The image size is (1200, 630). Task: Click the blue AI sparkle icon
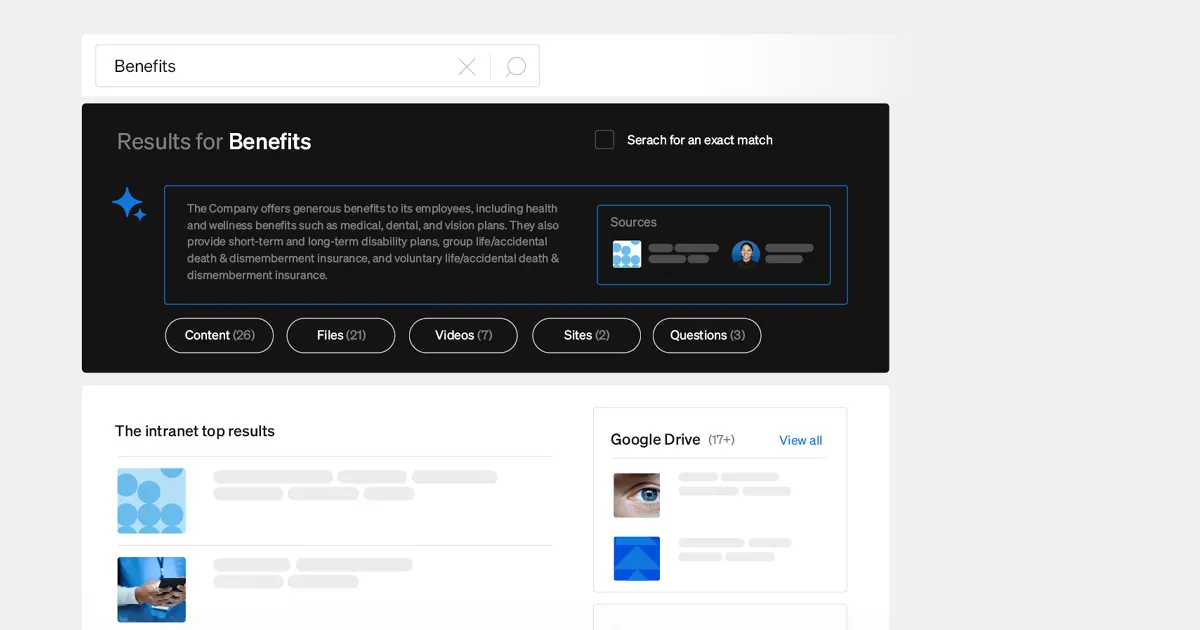pos(129,204)
